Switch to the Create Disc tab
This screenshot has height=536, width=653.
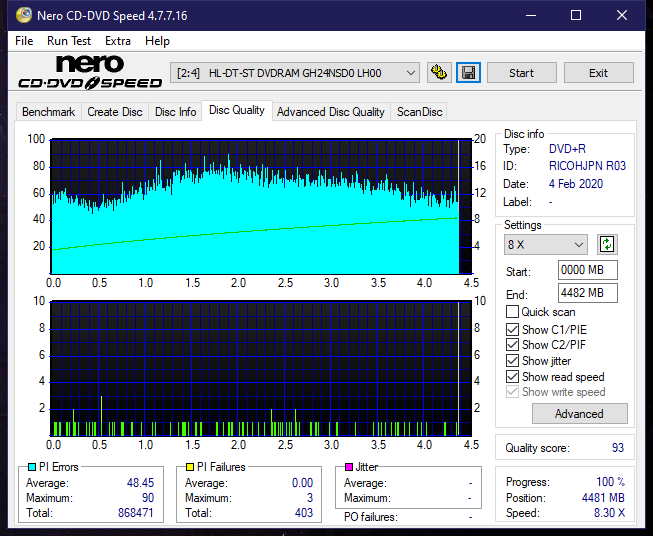coord(115,112)
